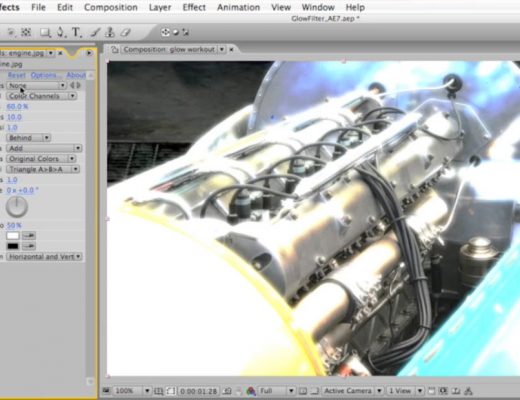The image size is (520, 400).
Task: Close the engine.jpg effect controls tab
Action: click(x=60, y=53)
